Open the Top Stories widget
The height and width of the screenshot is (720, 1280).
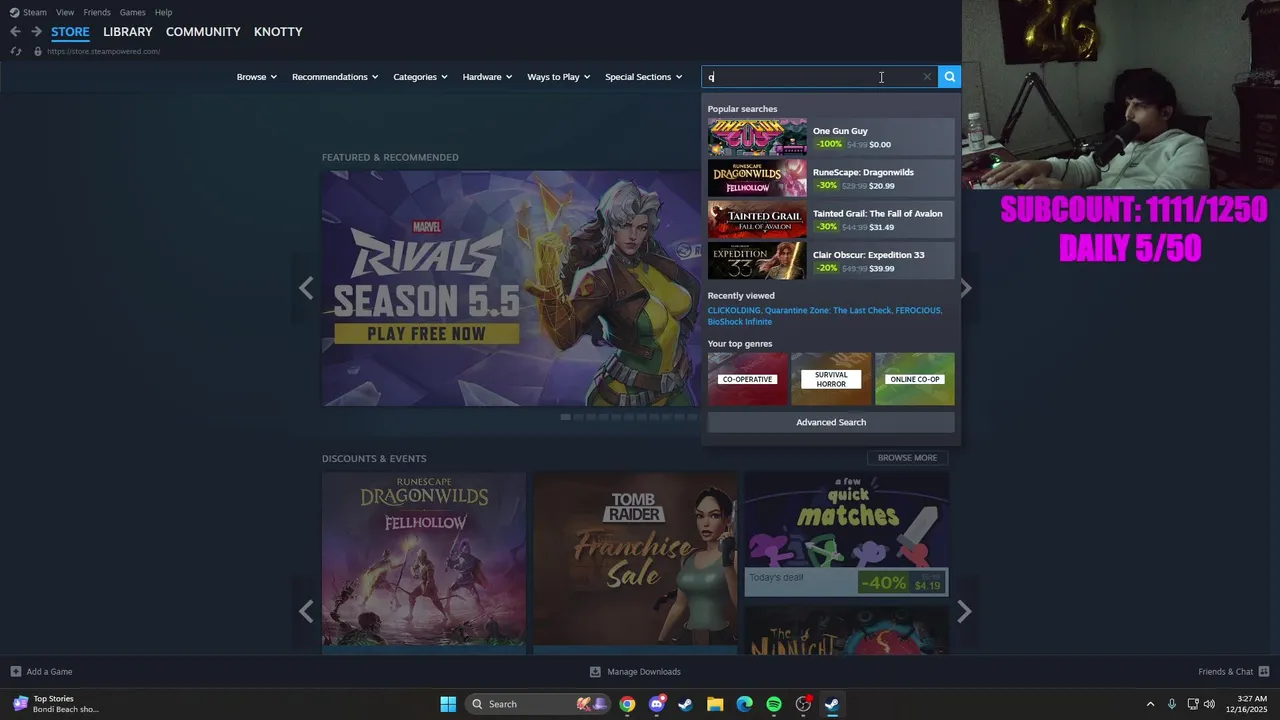[x=56, y=704]
